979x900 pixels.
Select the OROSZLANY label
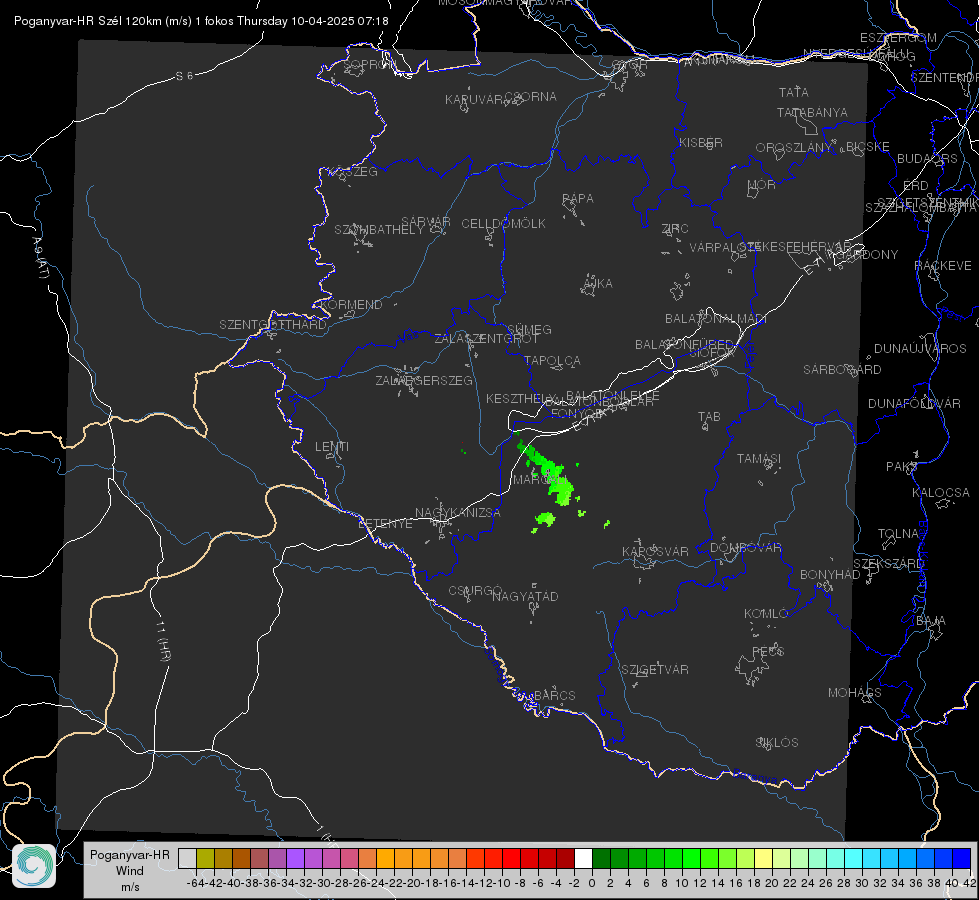tap(794, 148)
